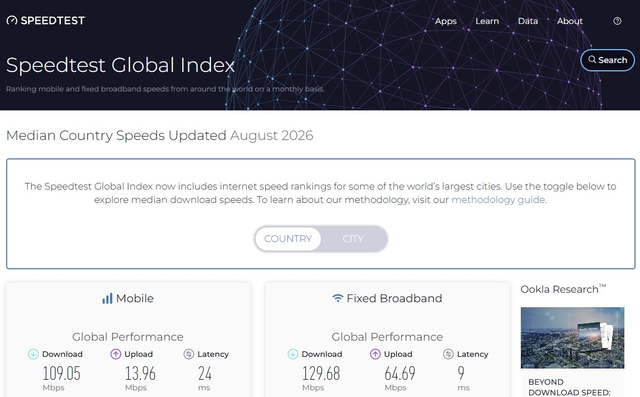The height and width of the screenshot is (397, 640).
Task: Click the Mobile heading
Action: [x=135, y=298]
